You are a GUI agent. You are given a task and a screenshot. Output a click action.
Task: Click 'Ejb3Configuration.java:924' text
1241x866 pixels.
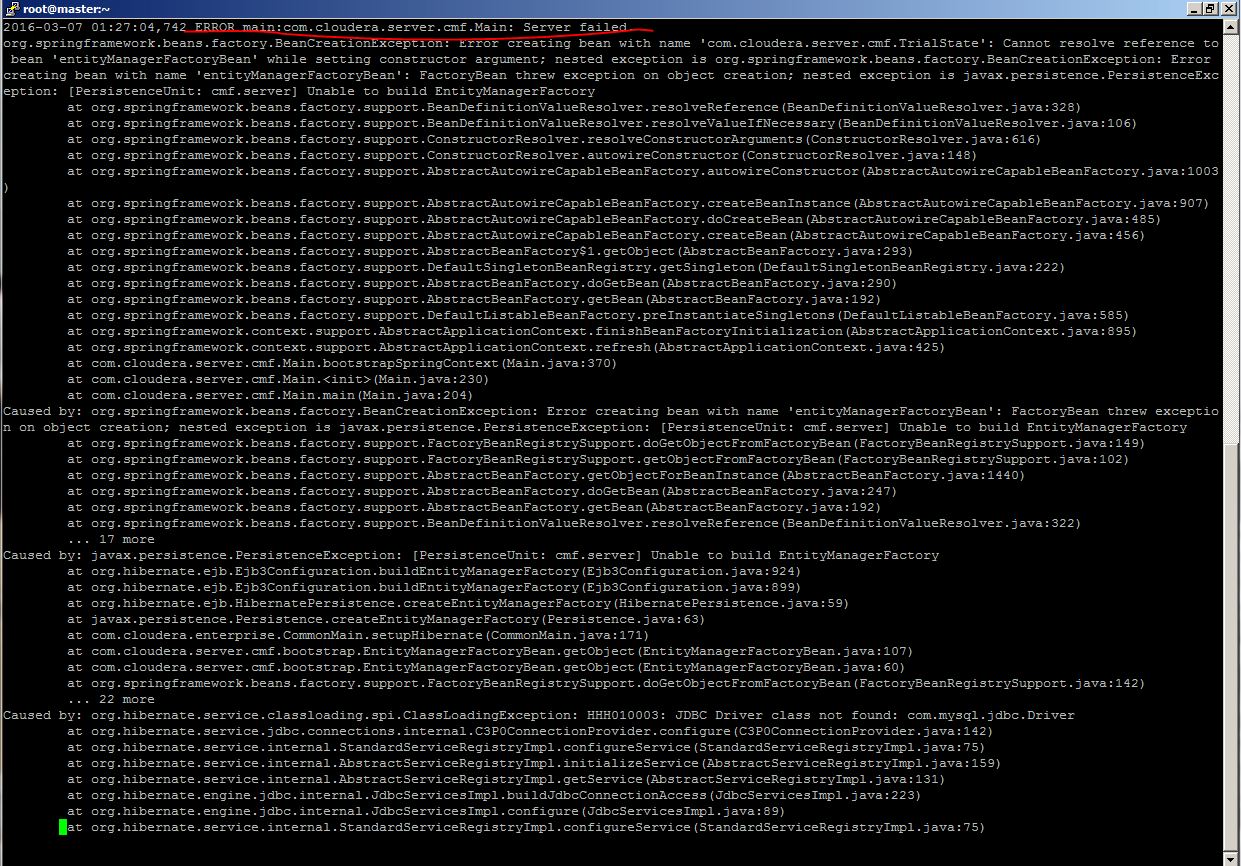click(x=687, y=571)
